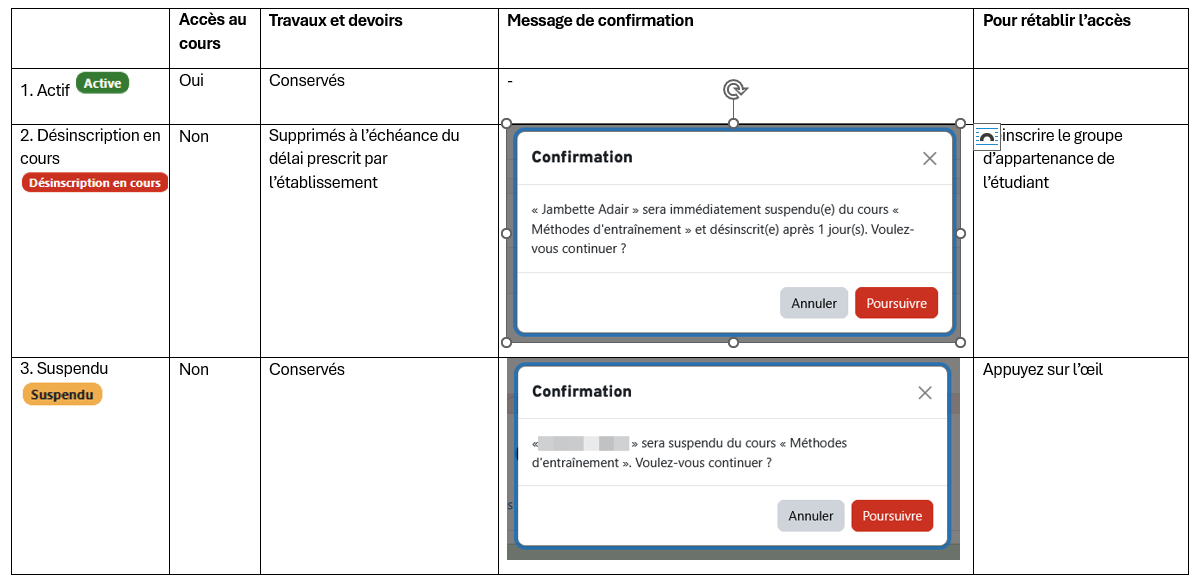
Task: Place cursor in 'Appuyez sur l'œil' cell text
Action: (1042, 370)
